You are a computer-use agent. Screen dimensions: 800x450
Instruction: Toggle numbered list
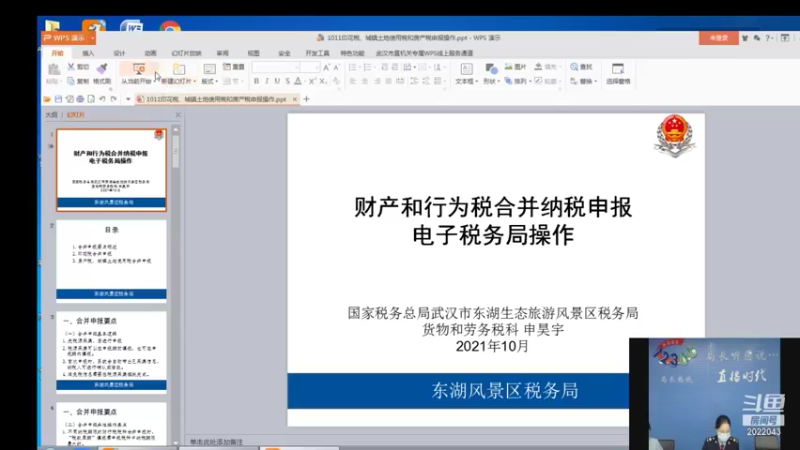point(368,67)
